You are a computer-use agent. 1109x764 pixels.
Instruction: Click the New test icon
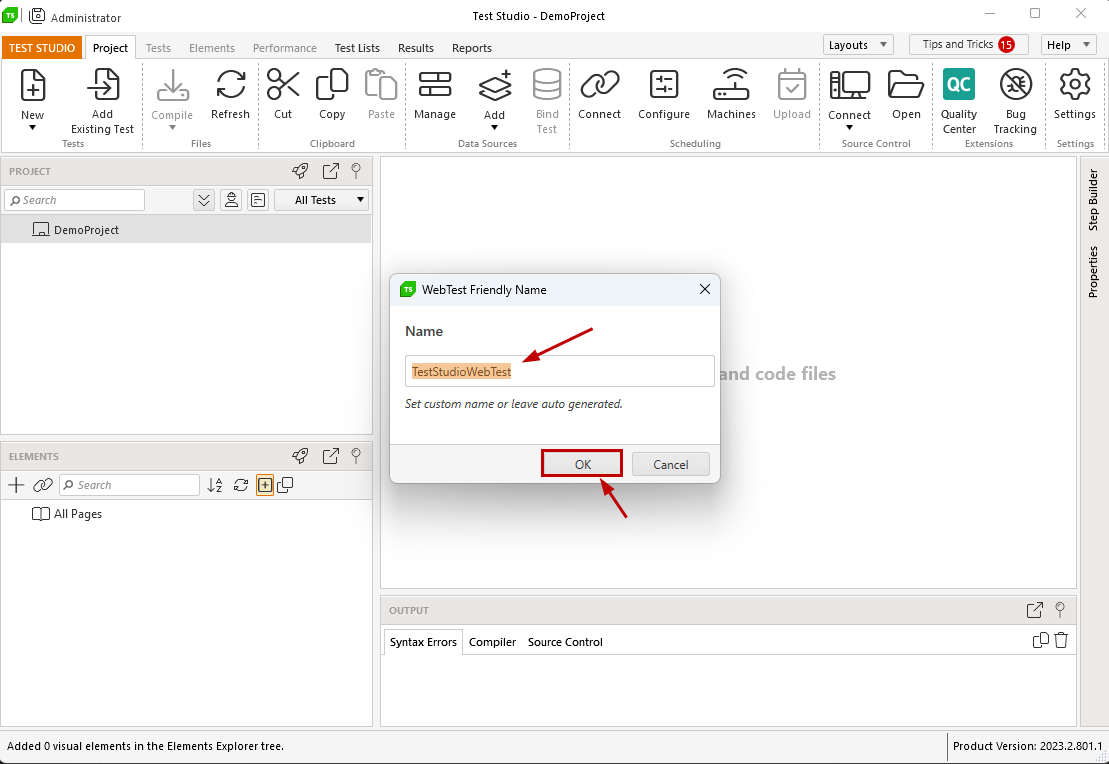tap(33, 85)
